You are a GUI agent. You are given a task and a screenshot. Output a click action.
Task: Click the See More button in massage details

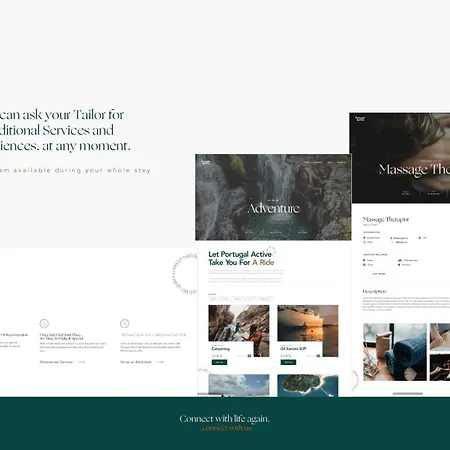(379, 274)
